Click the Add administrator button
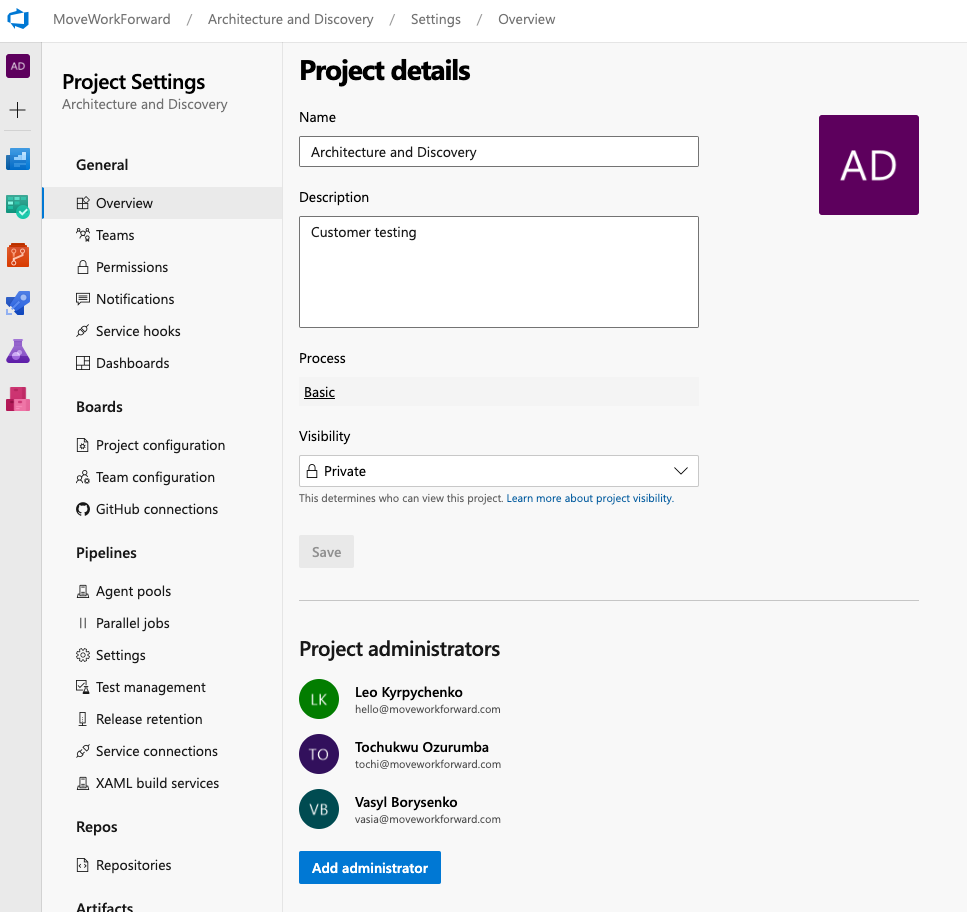Image resolution: width=967 pixels, height=912 pixels. point(369,868)
